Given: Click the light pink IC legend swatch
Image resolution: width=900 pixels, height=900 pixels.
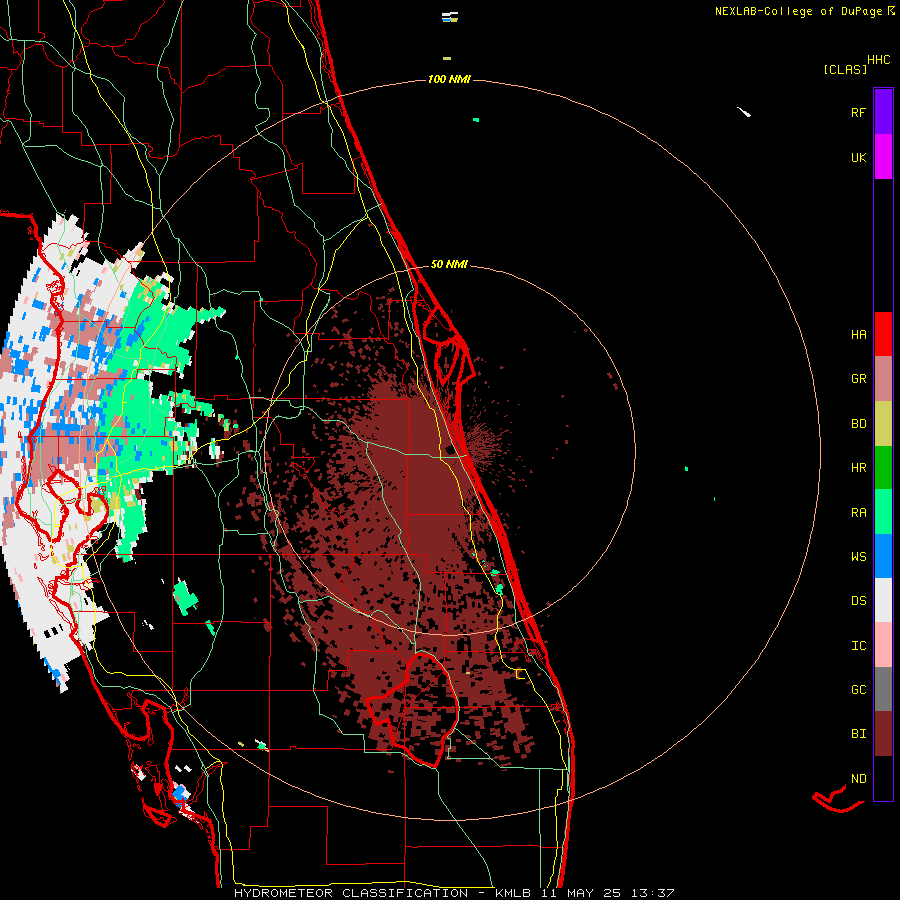Looking at the screenshot, I should (x=883, y=645).
